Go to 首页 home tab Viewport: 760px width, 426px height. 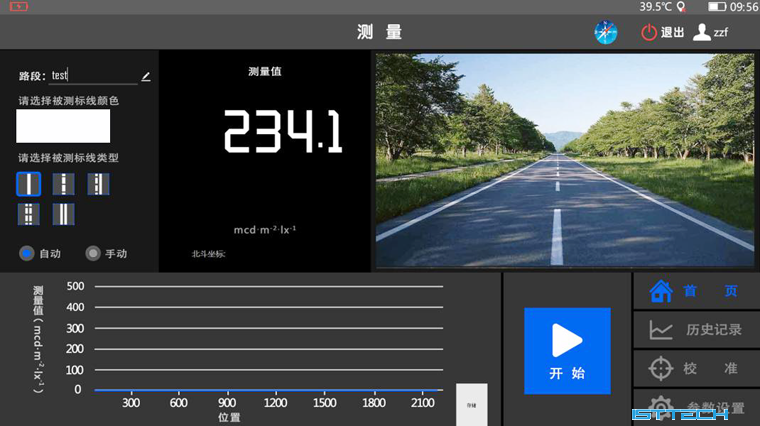[696, 291]
